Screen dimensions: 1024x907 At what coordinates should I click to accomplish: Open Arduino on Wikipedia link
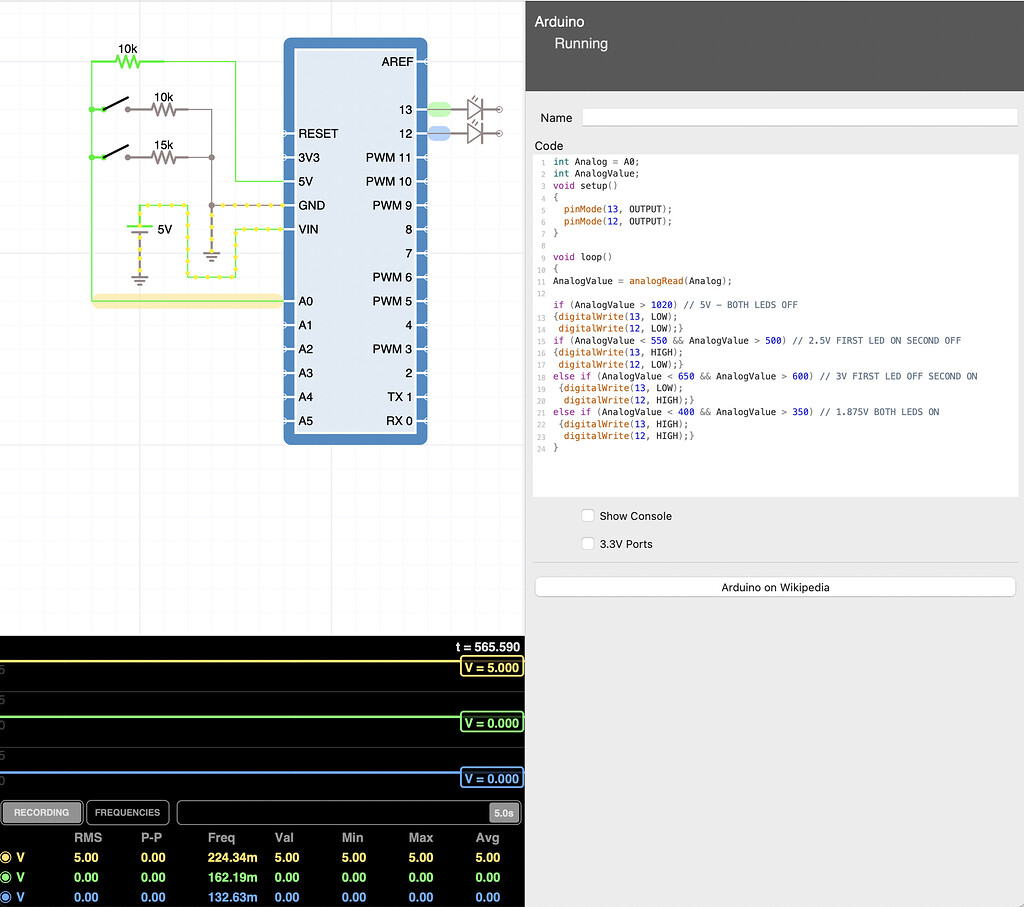(x=775, y=587)
